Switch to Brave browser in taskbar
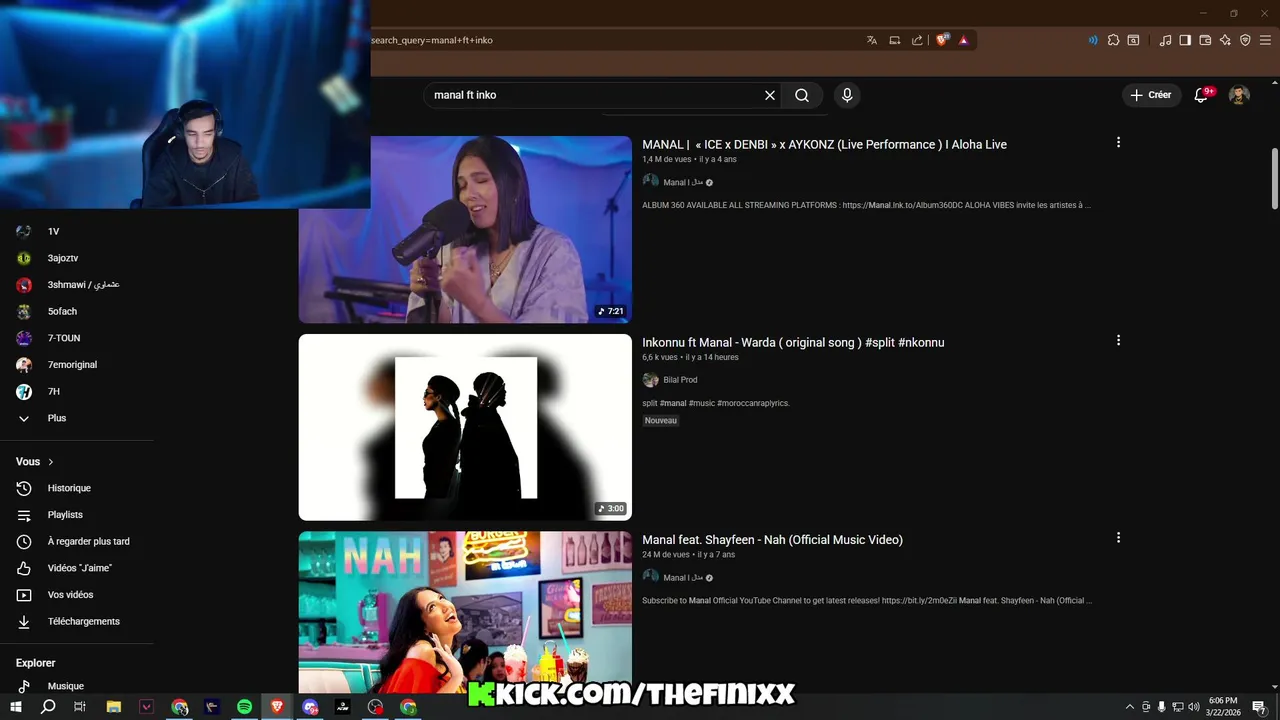This screenshot has height=720, width=1280. [277, 707]
